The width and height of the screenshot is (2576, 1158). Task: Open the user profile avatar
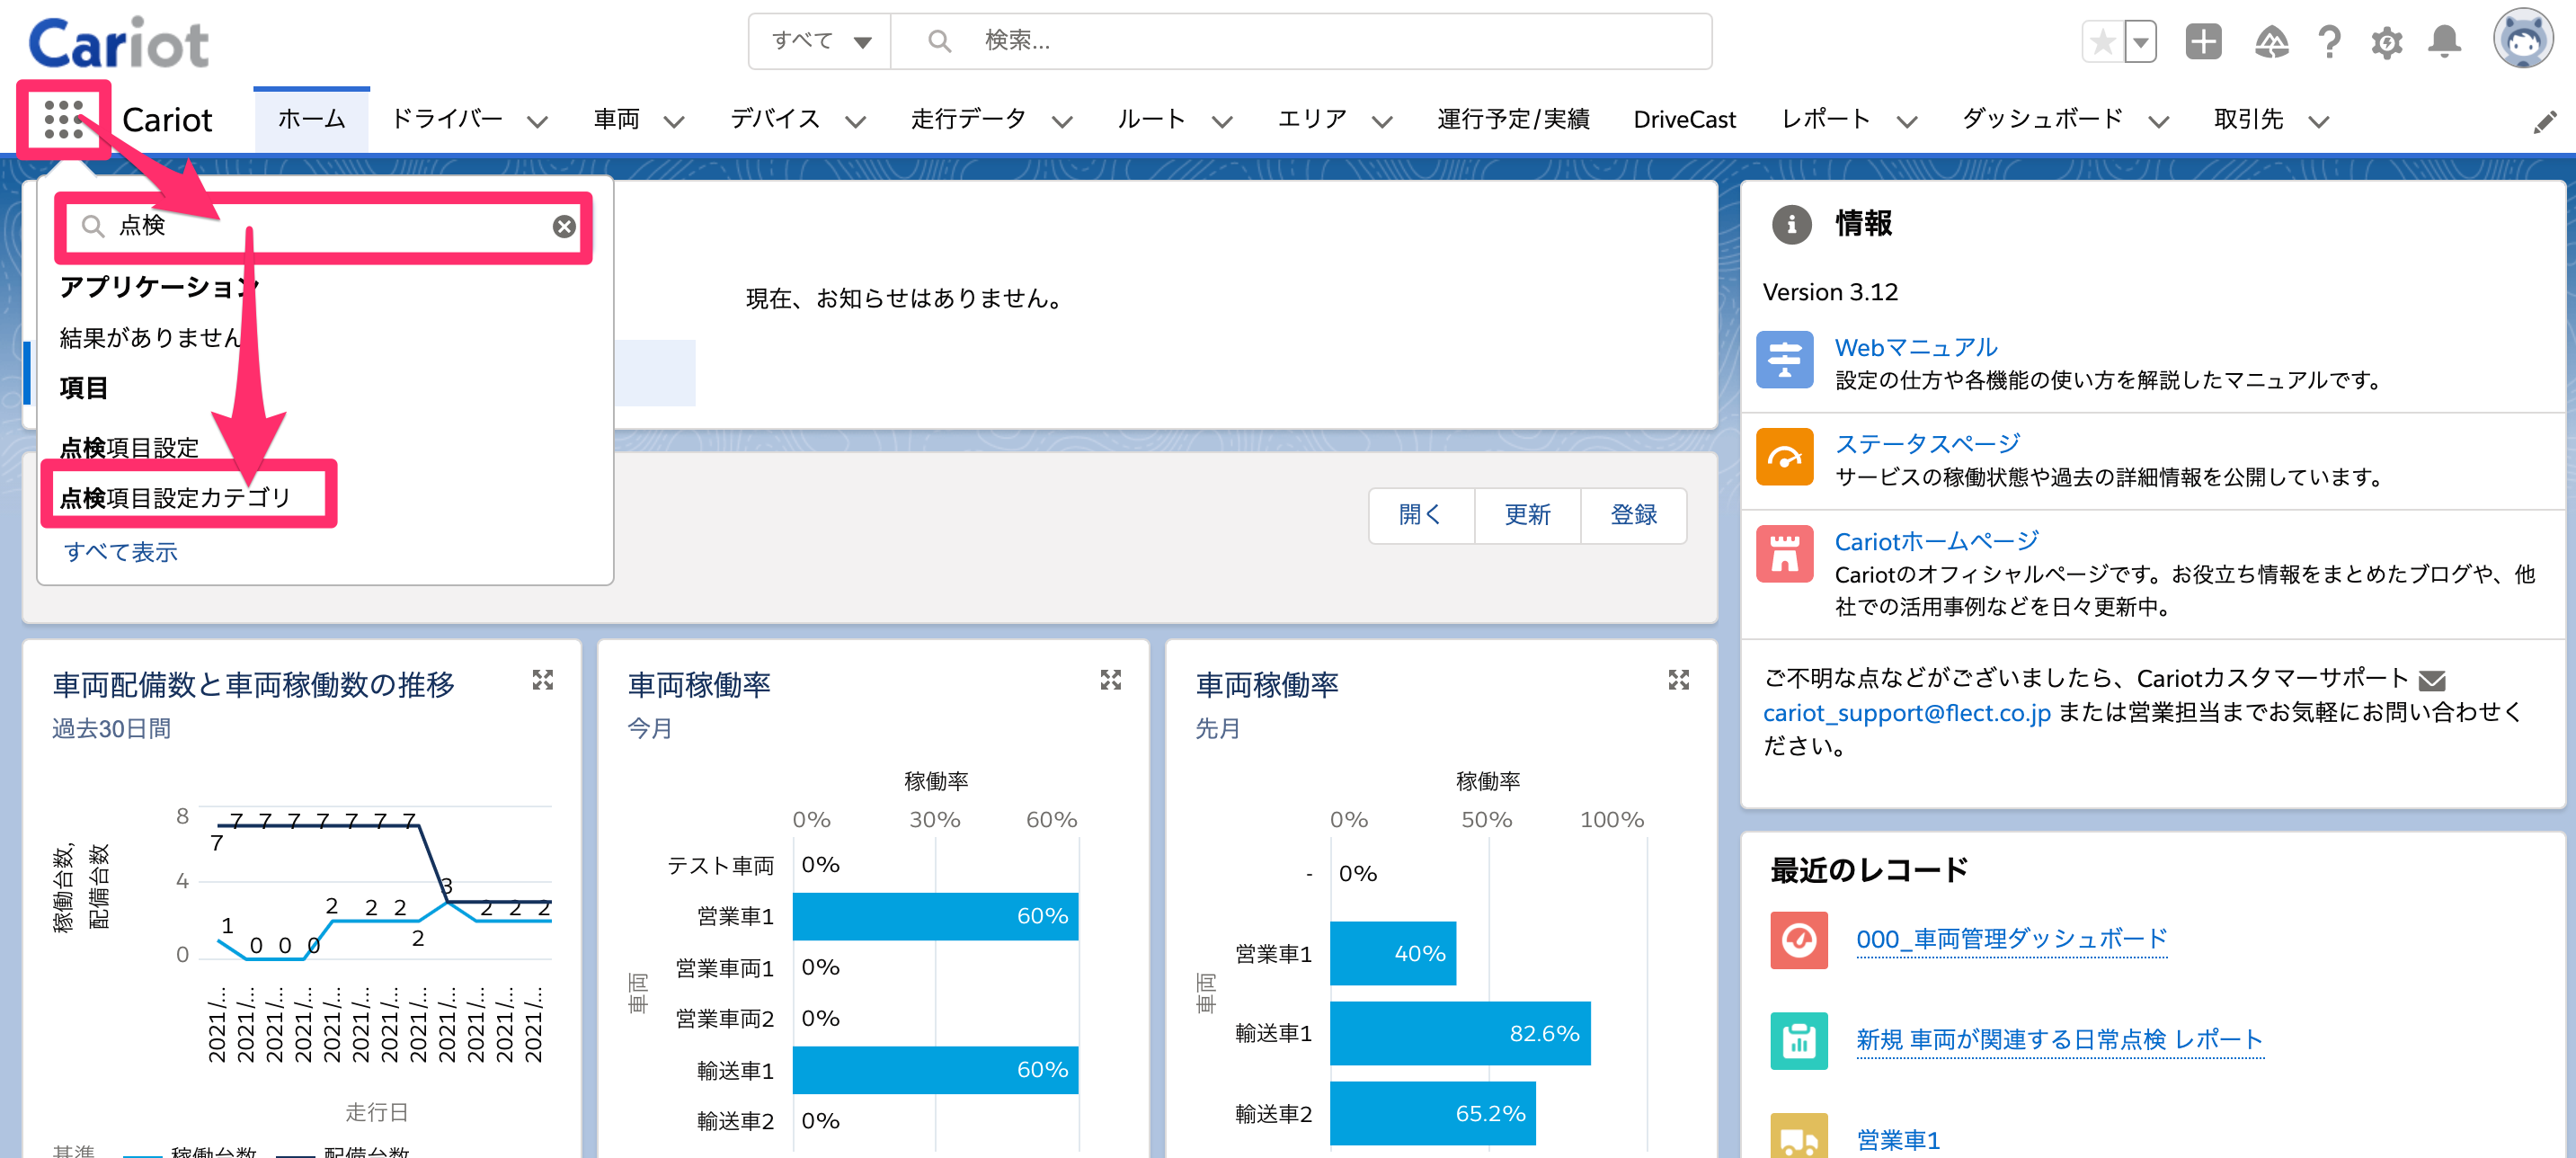click(2523, 40)
